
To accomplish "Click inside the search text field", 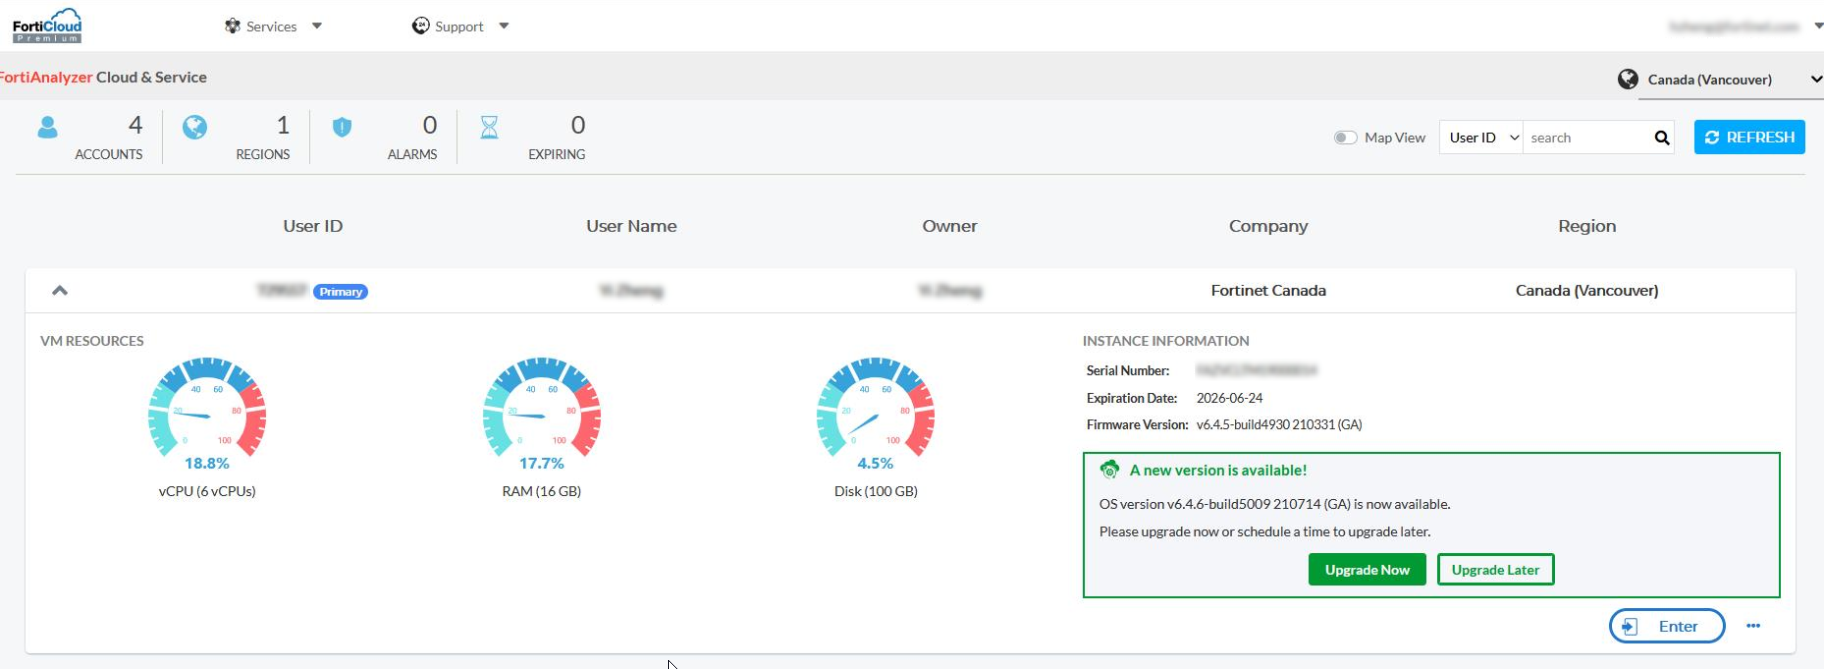I will [x=1584, y=138].
